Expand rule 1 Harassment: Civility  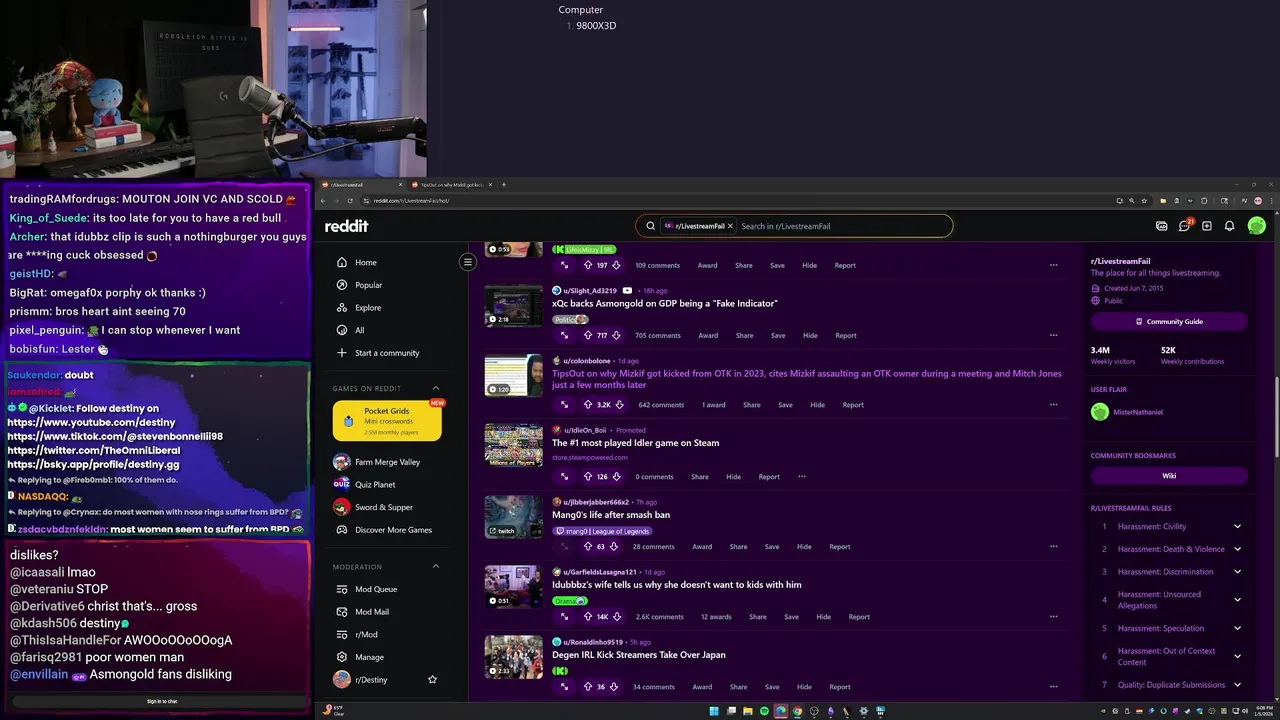[x=1237, y=526]
